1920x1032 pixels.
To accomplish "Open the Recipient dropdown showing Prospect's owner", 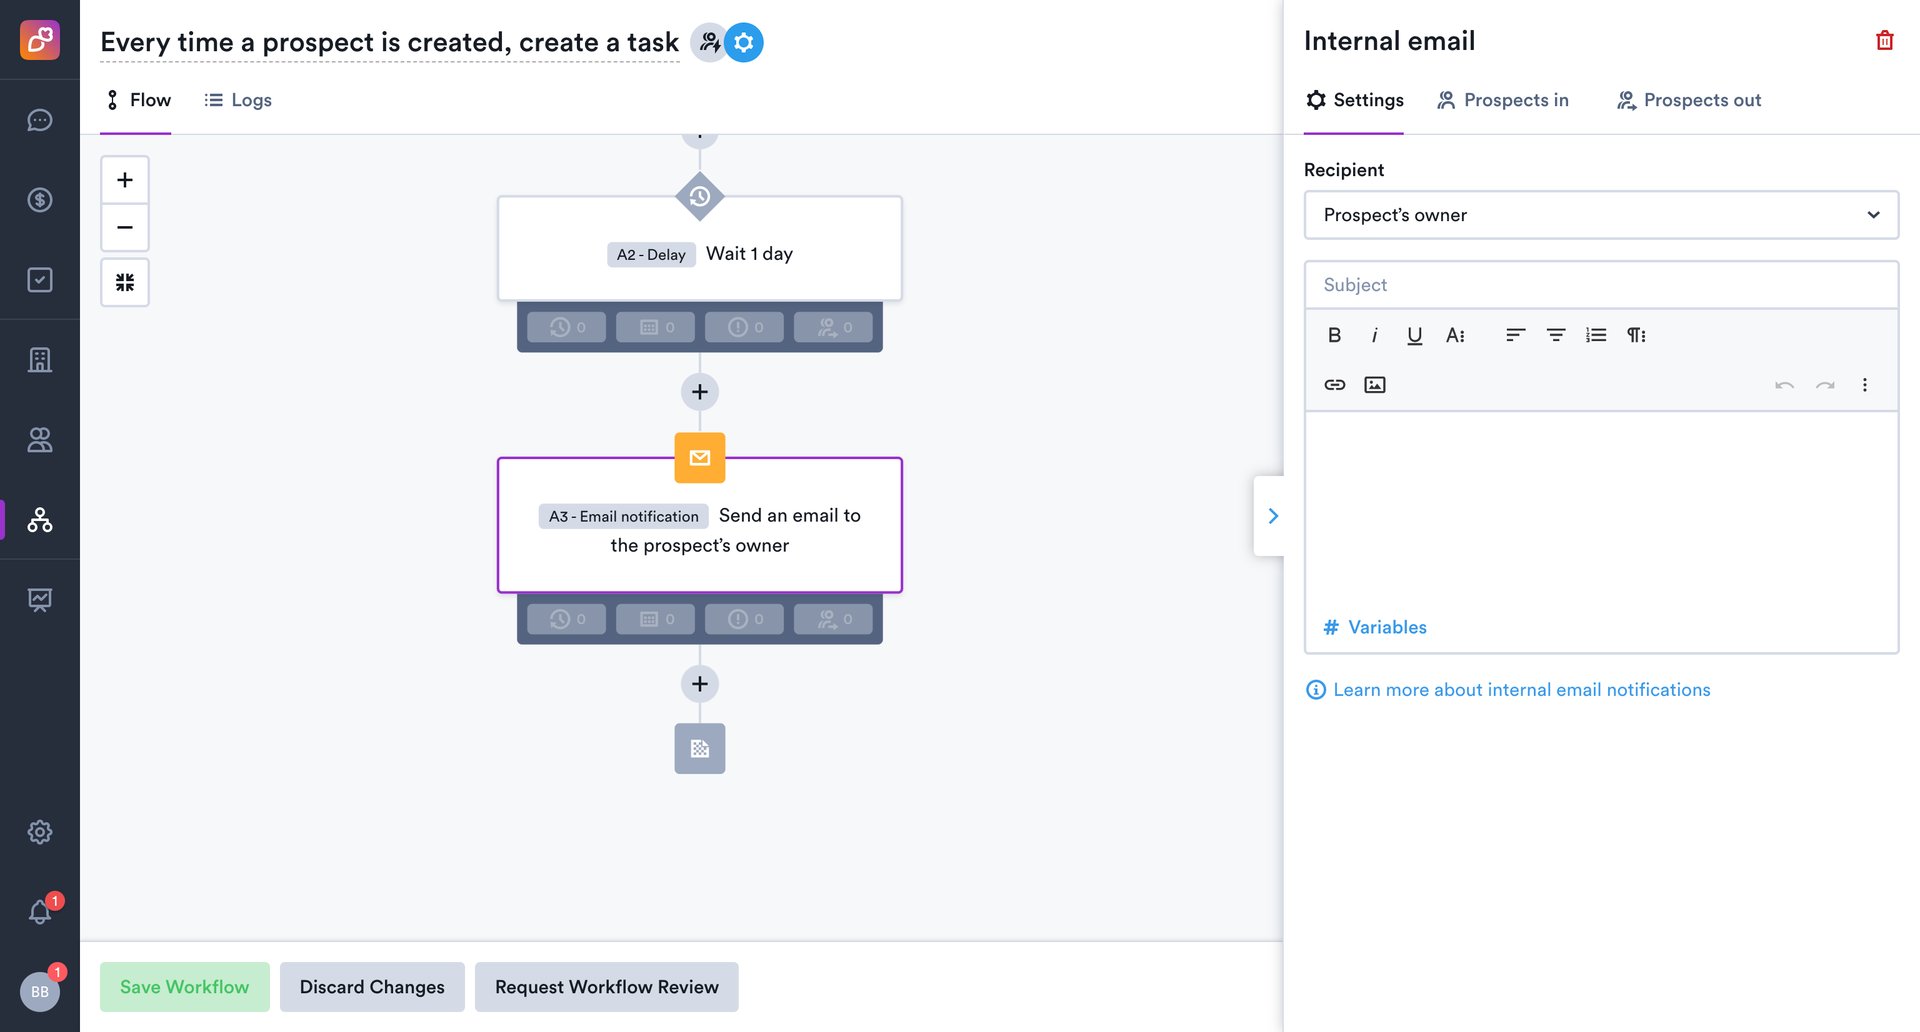I will tap(1600, 215).
